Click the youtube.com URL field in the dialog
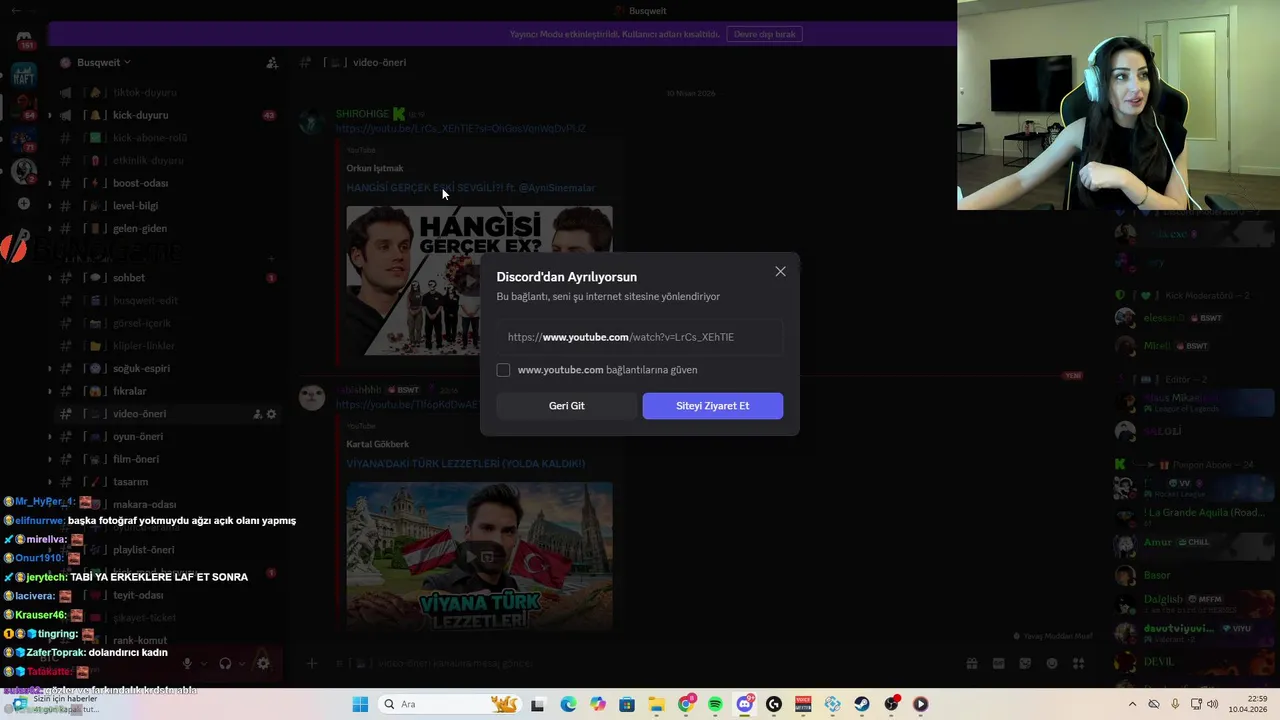This screenshot has width=1280, height=720. coord(640,337)
